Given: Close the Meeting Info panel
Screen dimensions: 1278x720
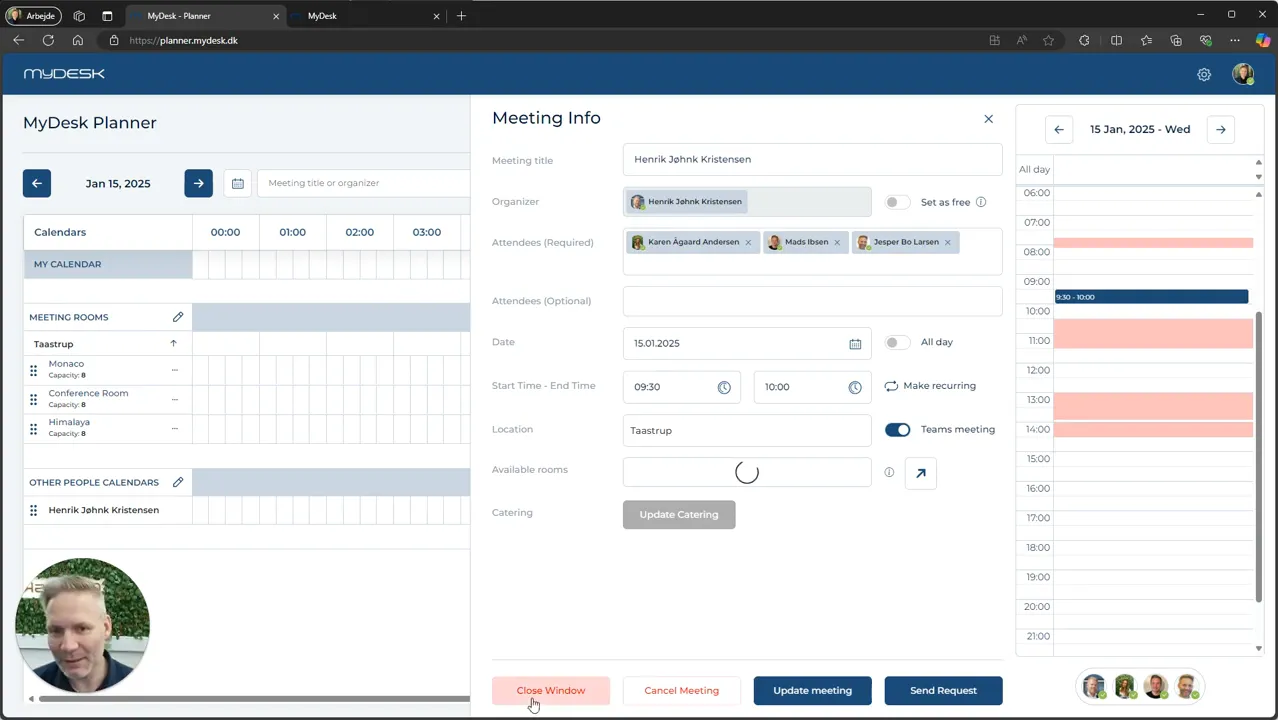Looking at the screenshot, I should click(988, 119).
